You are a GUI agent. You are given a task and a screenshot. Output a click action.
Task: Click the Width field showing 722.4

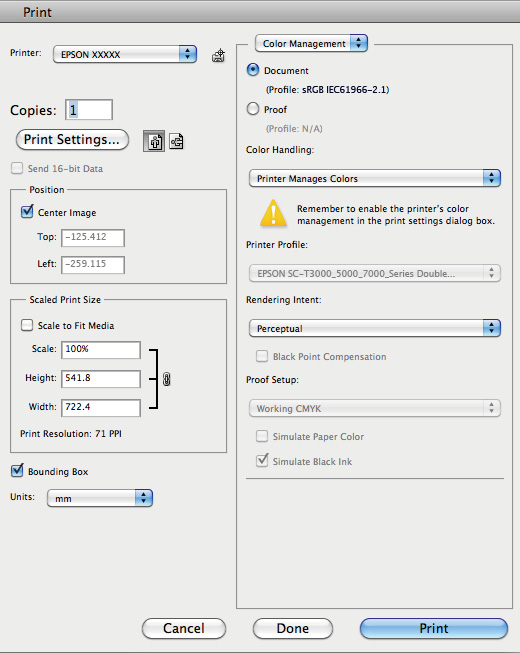pos(101,407)
